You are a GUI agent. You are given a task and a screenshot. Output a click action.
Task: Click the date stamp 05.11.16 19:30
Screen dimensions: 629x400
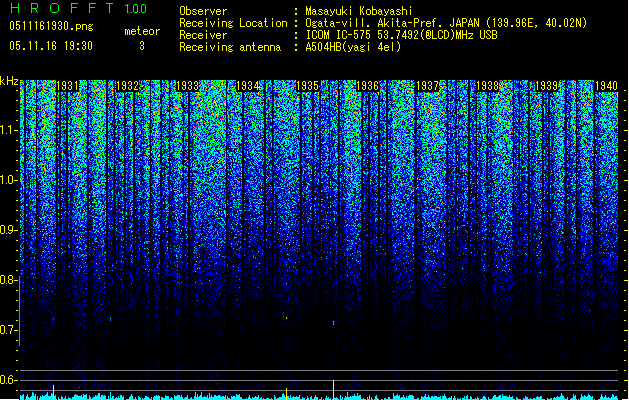coord(51,46)
